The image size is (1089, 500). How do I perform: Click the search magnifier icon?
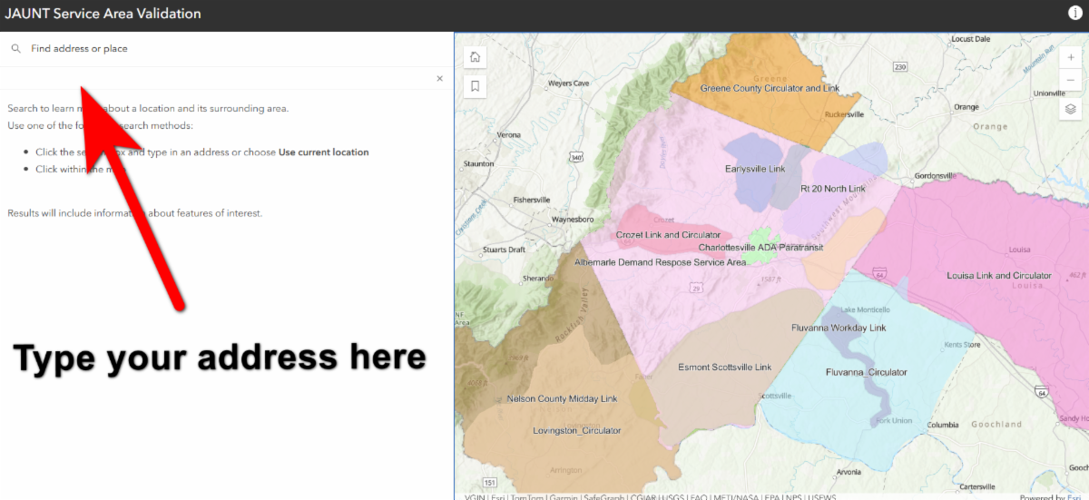(x=16, y=49)
